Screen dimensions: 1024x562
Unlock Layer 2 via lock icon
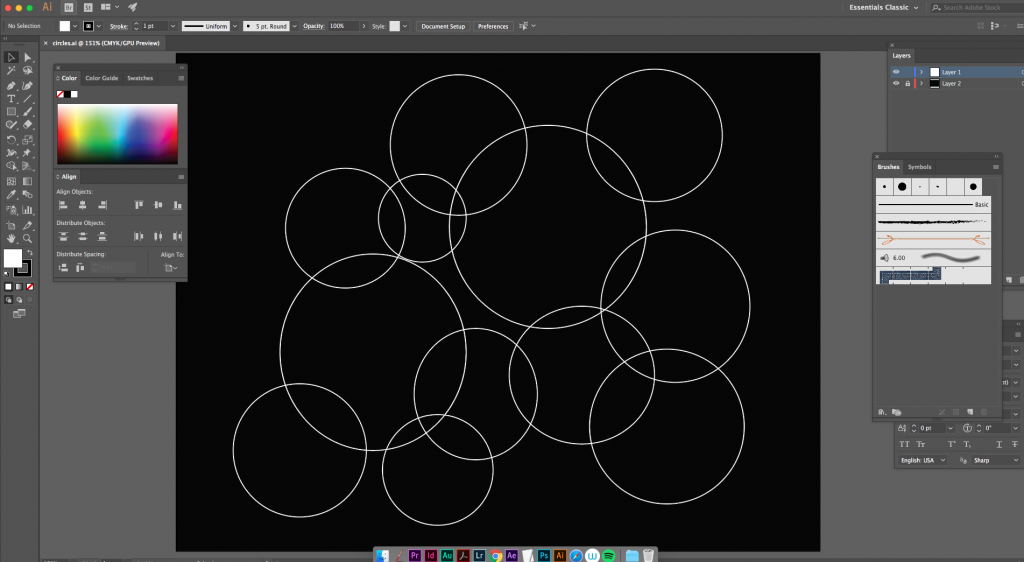click(907, 84)
